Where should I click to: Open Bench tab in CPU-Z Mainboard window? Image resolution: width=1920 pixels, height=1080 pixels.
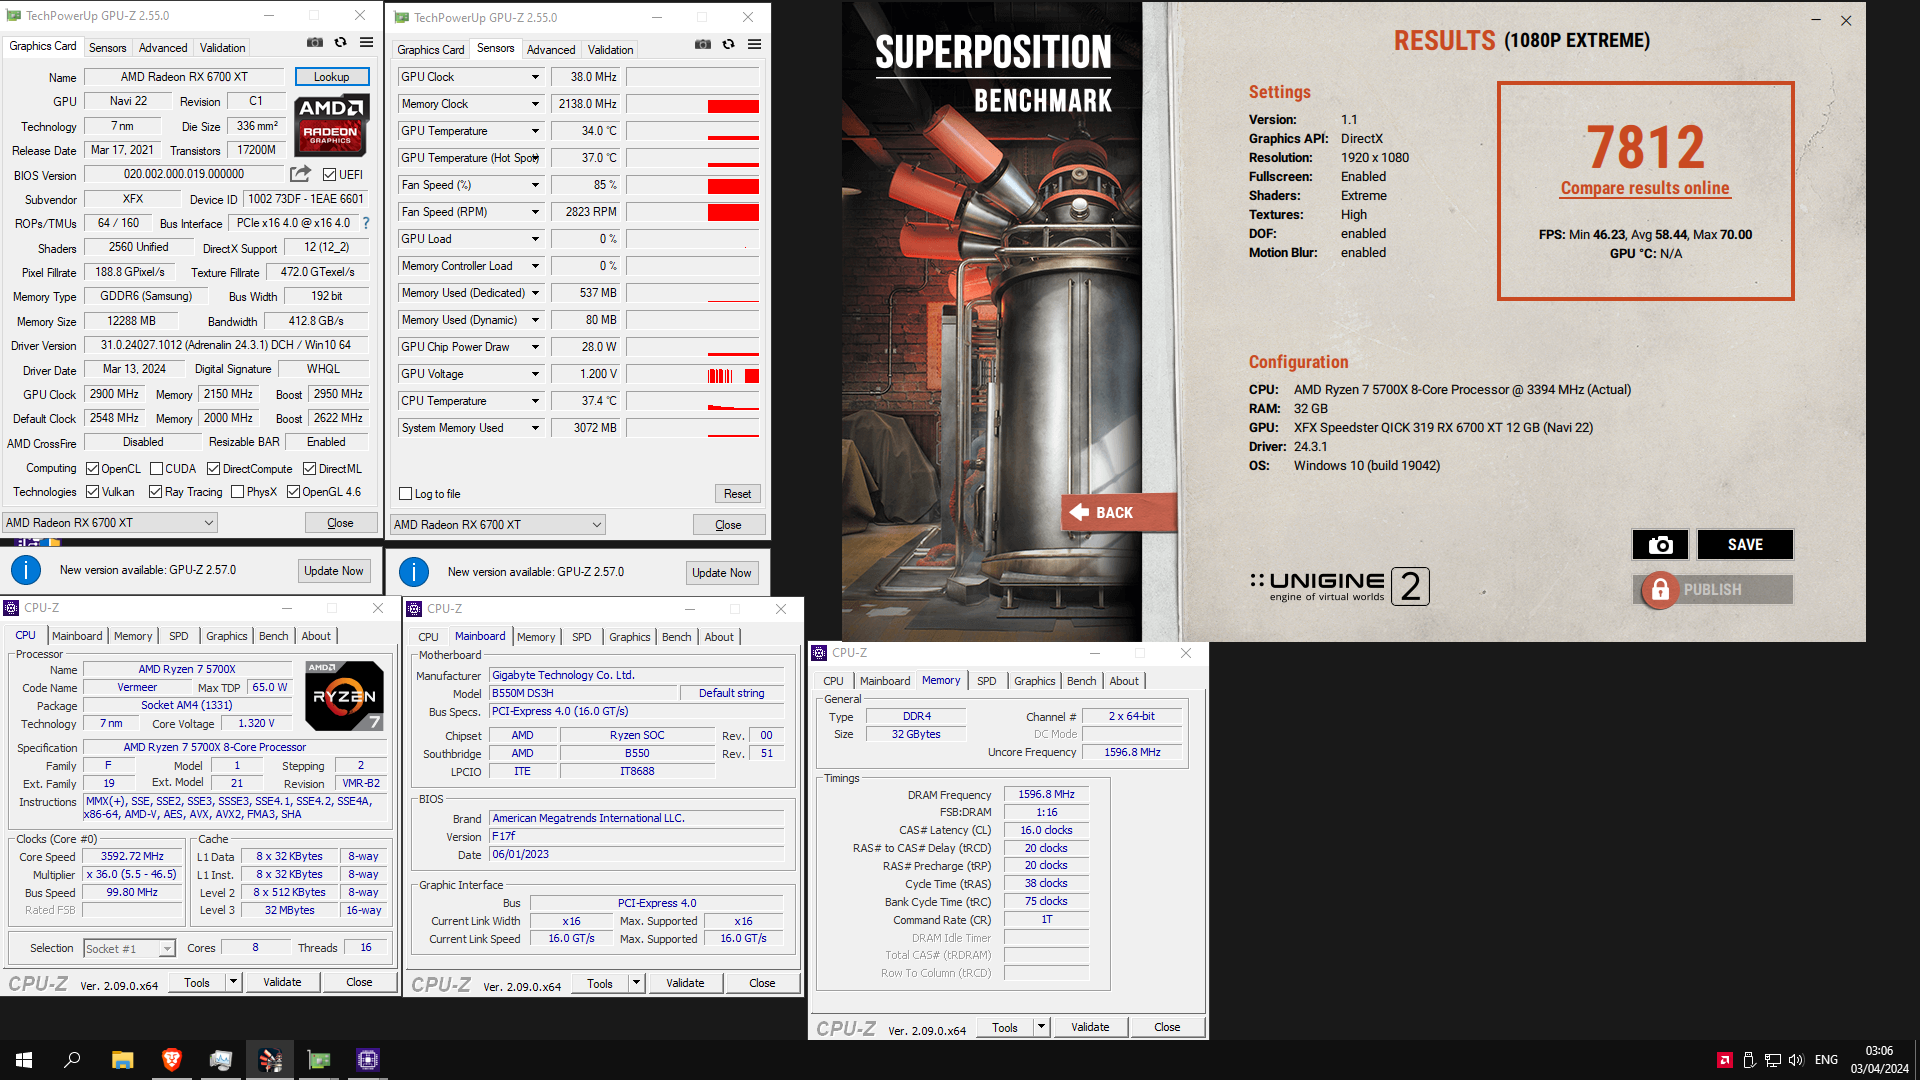[677, 637]
